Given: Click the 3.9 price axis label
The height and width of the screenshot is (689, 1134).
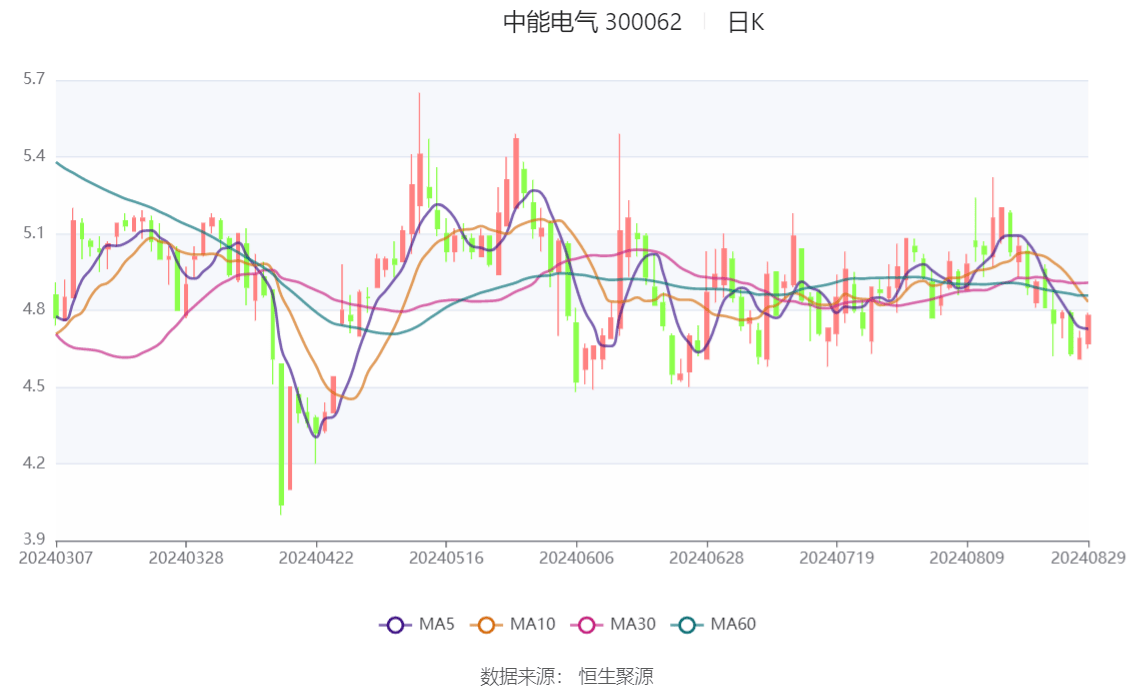Looking at the screenshot, I should point(34,540).
